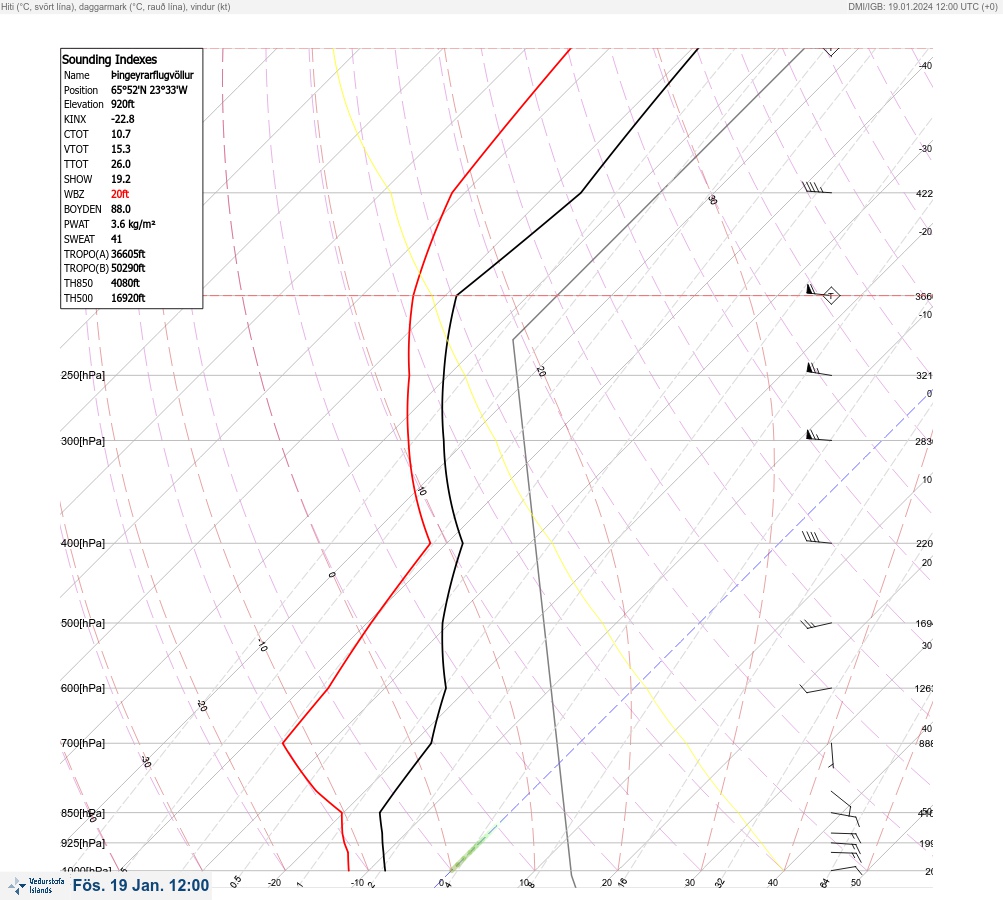Click the TROPO(A) value '36605ft'

pos(128,254)
